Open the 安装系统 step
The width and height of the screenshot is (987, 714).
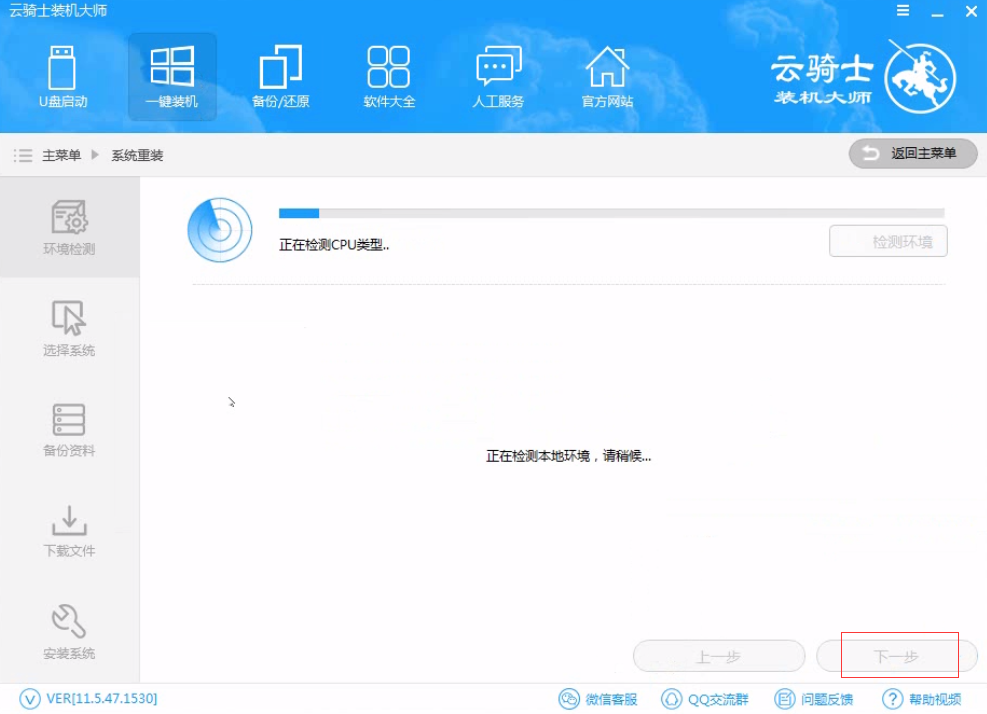68,636
